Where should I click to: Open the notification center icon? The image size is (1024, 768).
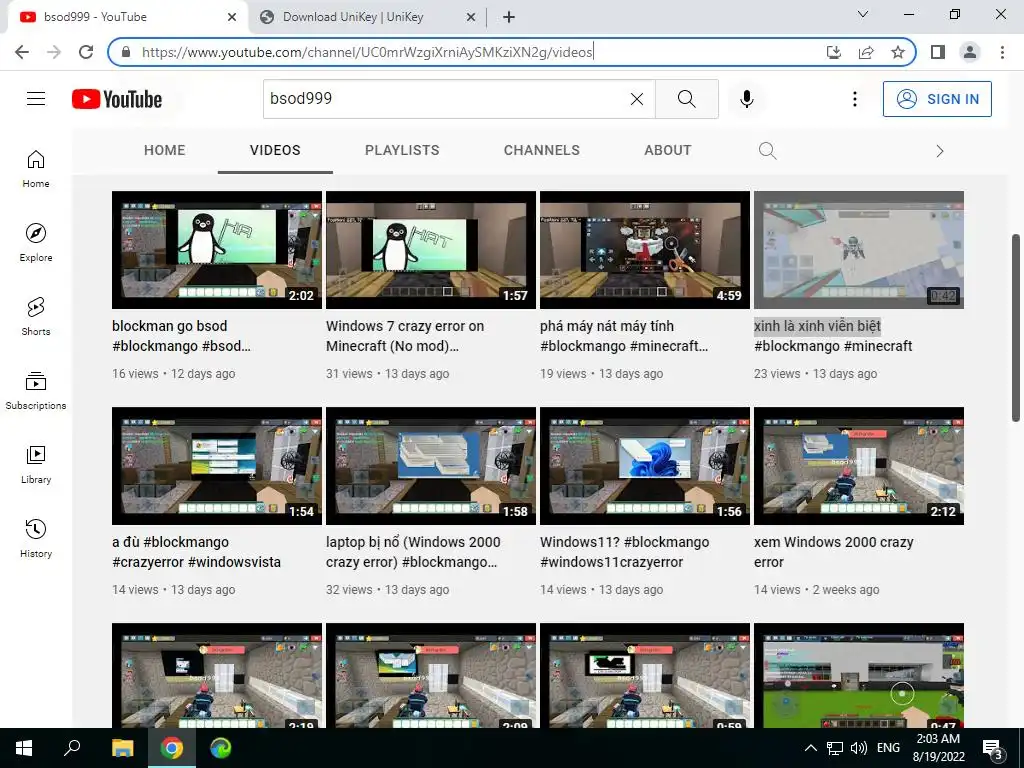click(x=993, y=749)
